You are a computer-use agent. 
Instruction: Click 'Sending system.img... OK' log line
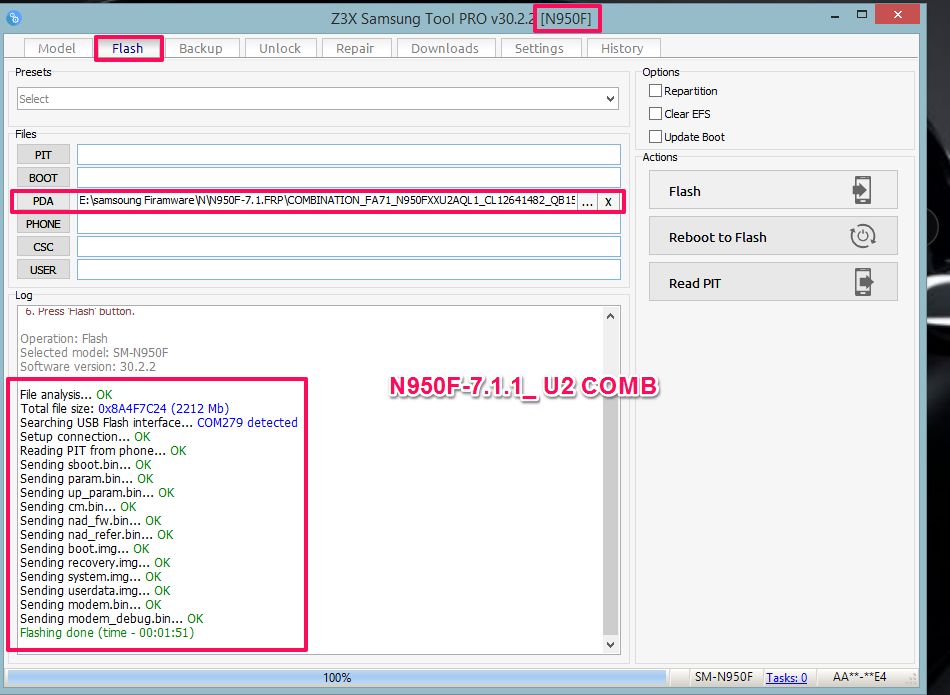point(91,577)
